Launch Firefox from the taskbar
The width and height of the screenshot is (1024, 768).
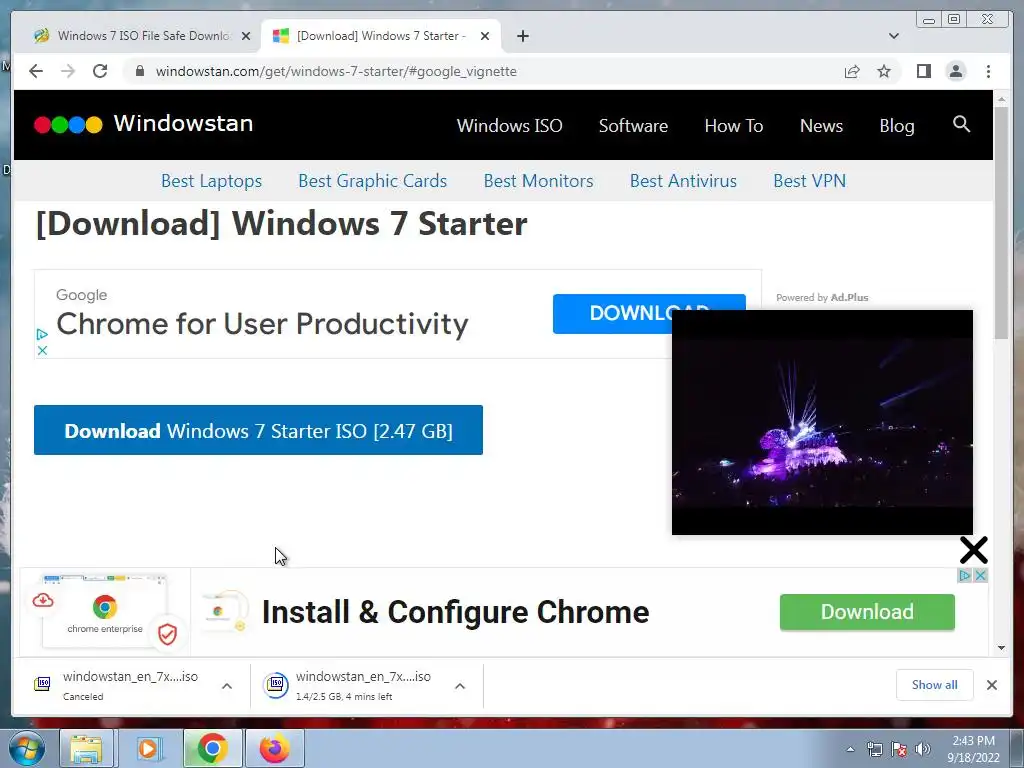pyautogui.click(x=274, y=748)
